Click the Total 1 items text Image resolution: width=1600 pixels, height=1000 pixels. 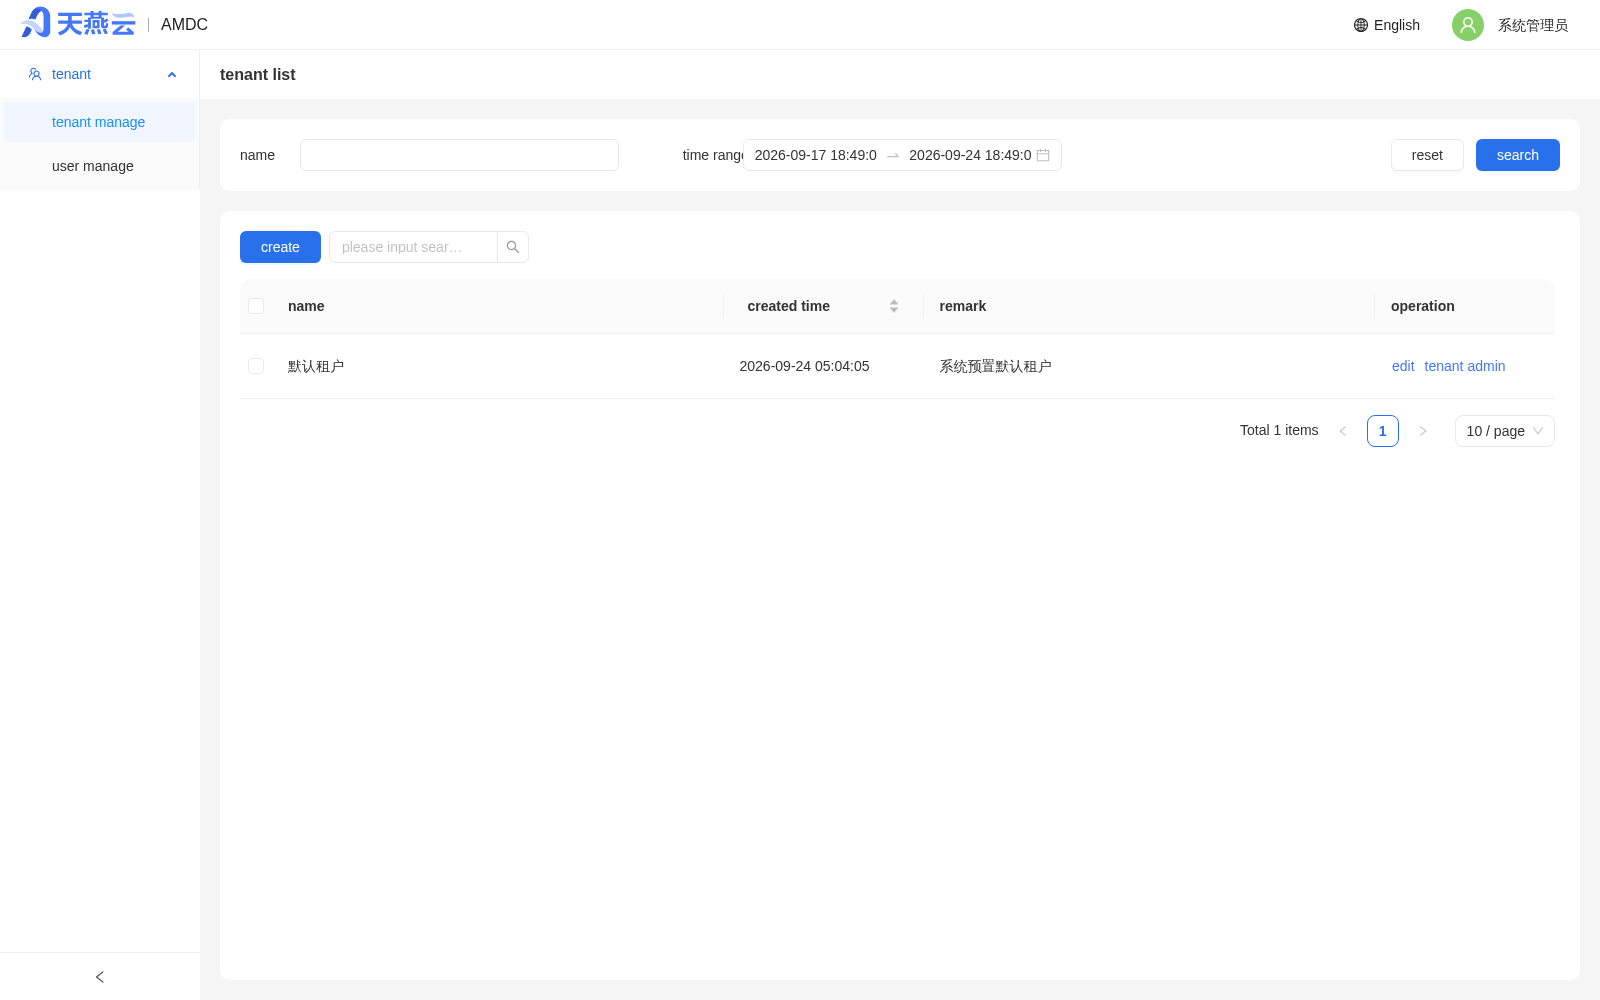coord(1279,430)
